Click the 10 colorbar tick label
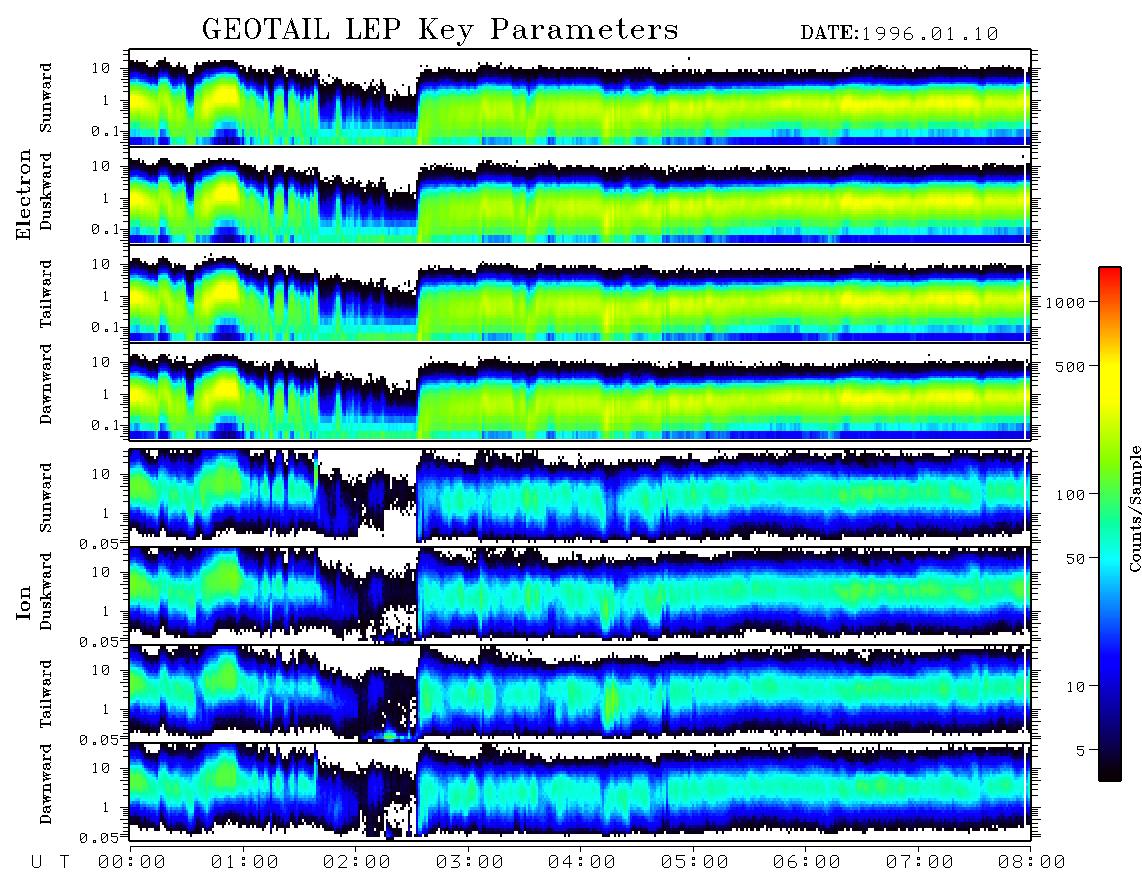Viewport: 1142px width, 880px height. coord(1075,687)
